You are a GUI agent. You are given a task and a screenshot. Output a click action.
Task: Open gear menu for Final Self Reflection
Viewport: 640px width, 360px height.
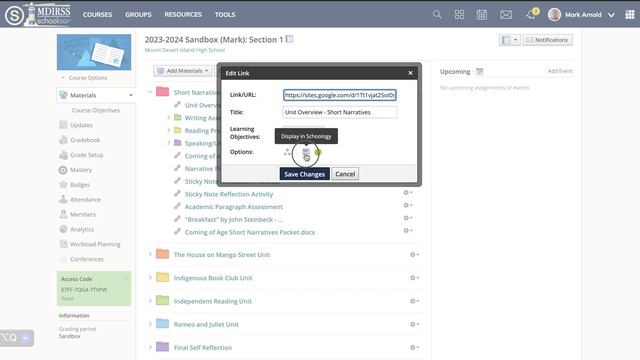click(x=414, y=347)
